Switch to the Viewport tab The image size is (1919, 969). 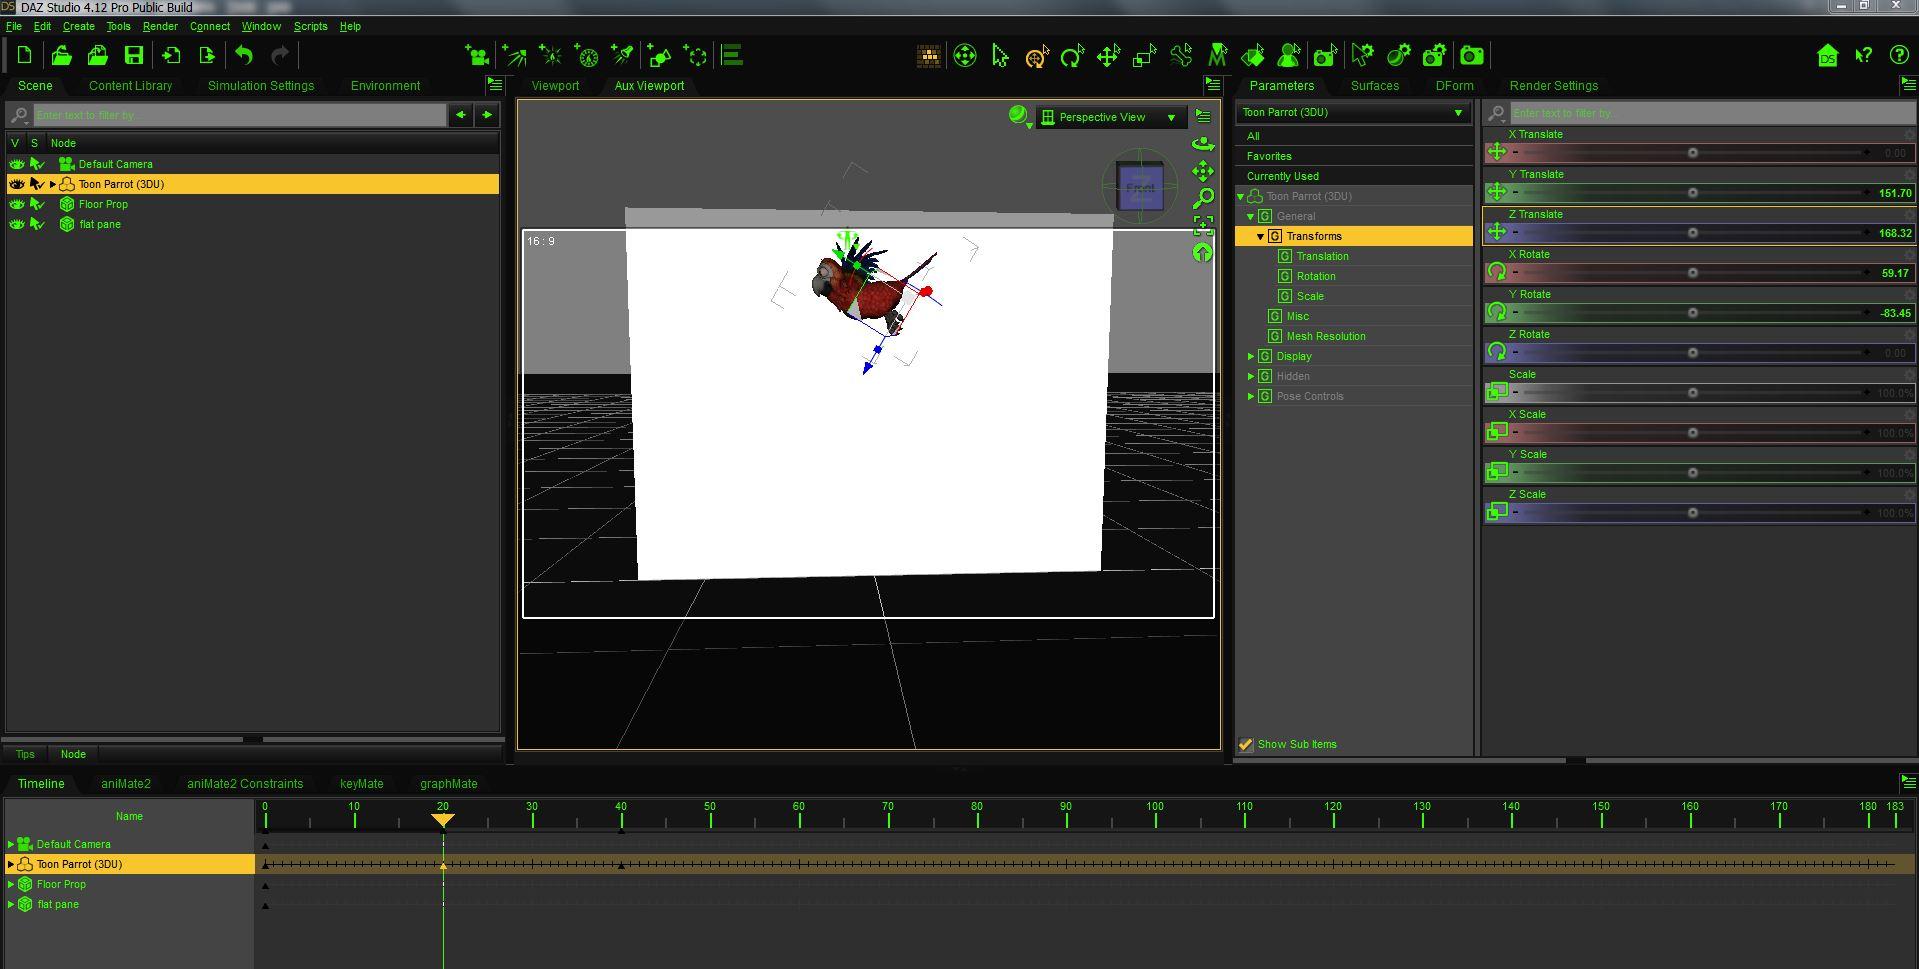tap(555, 86)
